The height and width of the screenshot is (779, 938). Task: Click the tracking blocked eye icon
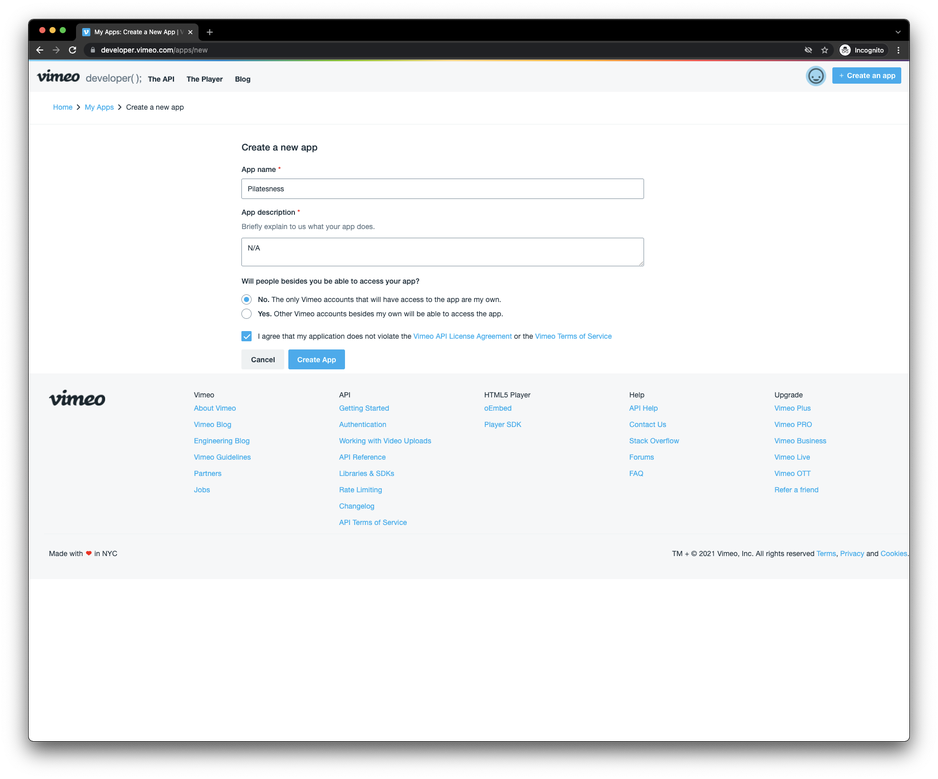click(808, 50)
